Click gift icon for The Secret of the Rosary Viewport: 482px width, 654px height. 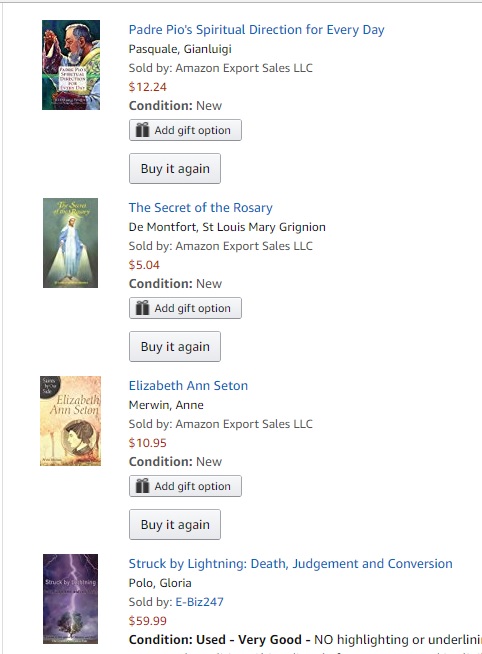[x=142, y=308]
